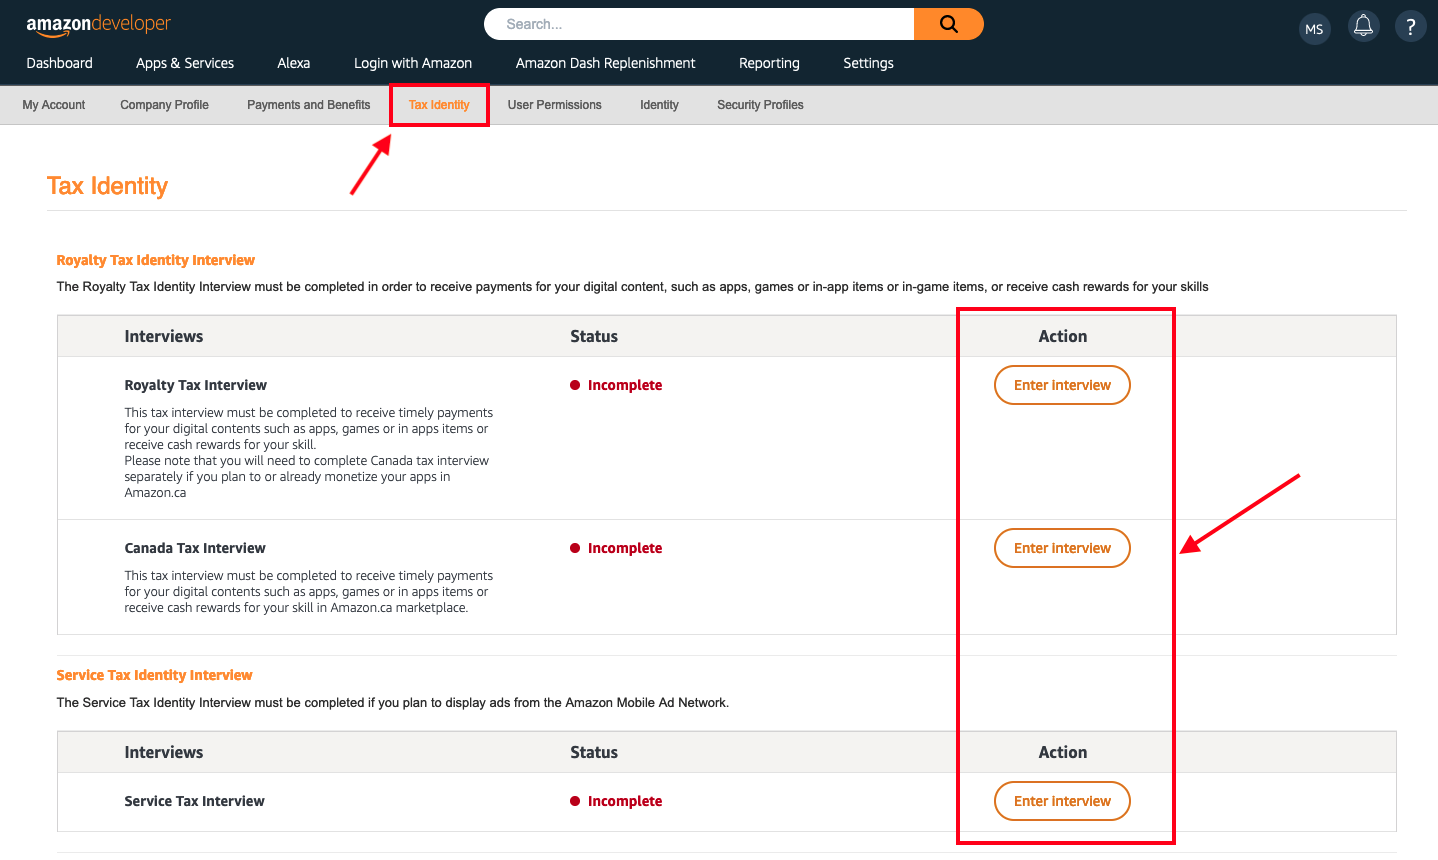Open Amazon Dash Replenishment
This screenshot has height=860, width=1438.
(606, 63)
